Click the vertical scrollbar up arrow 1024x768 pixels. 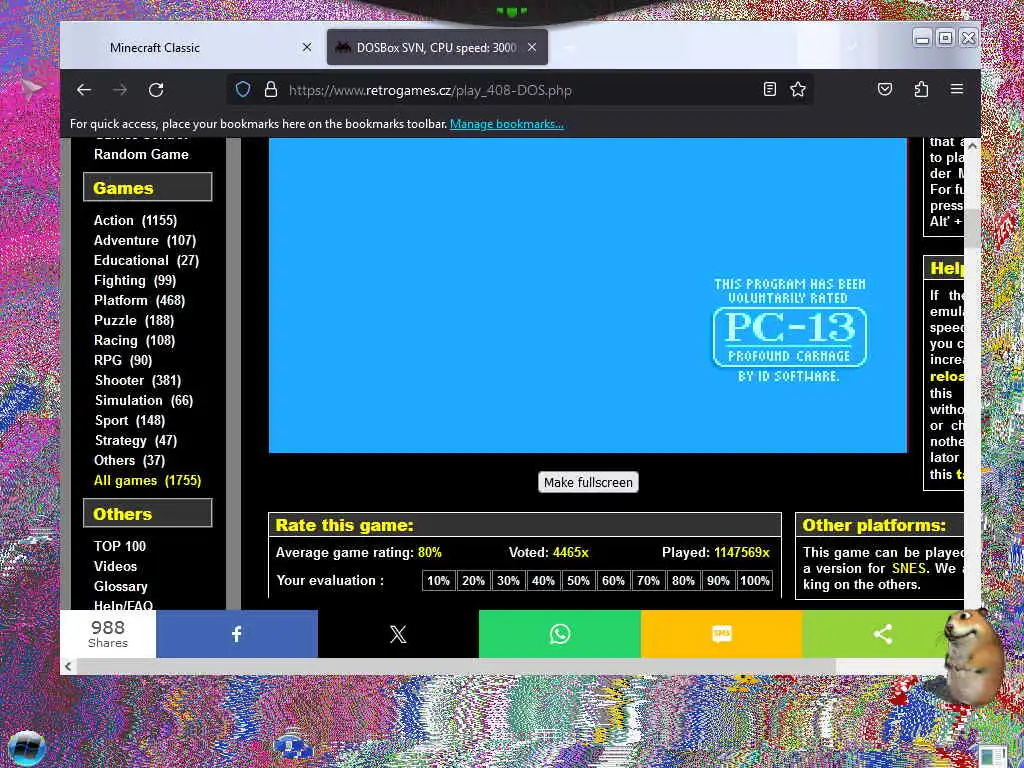(972, 146)
